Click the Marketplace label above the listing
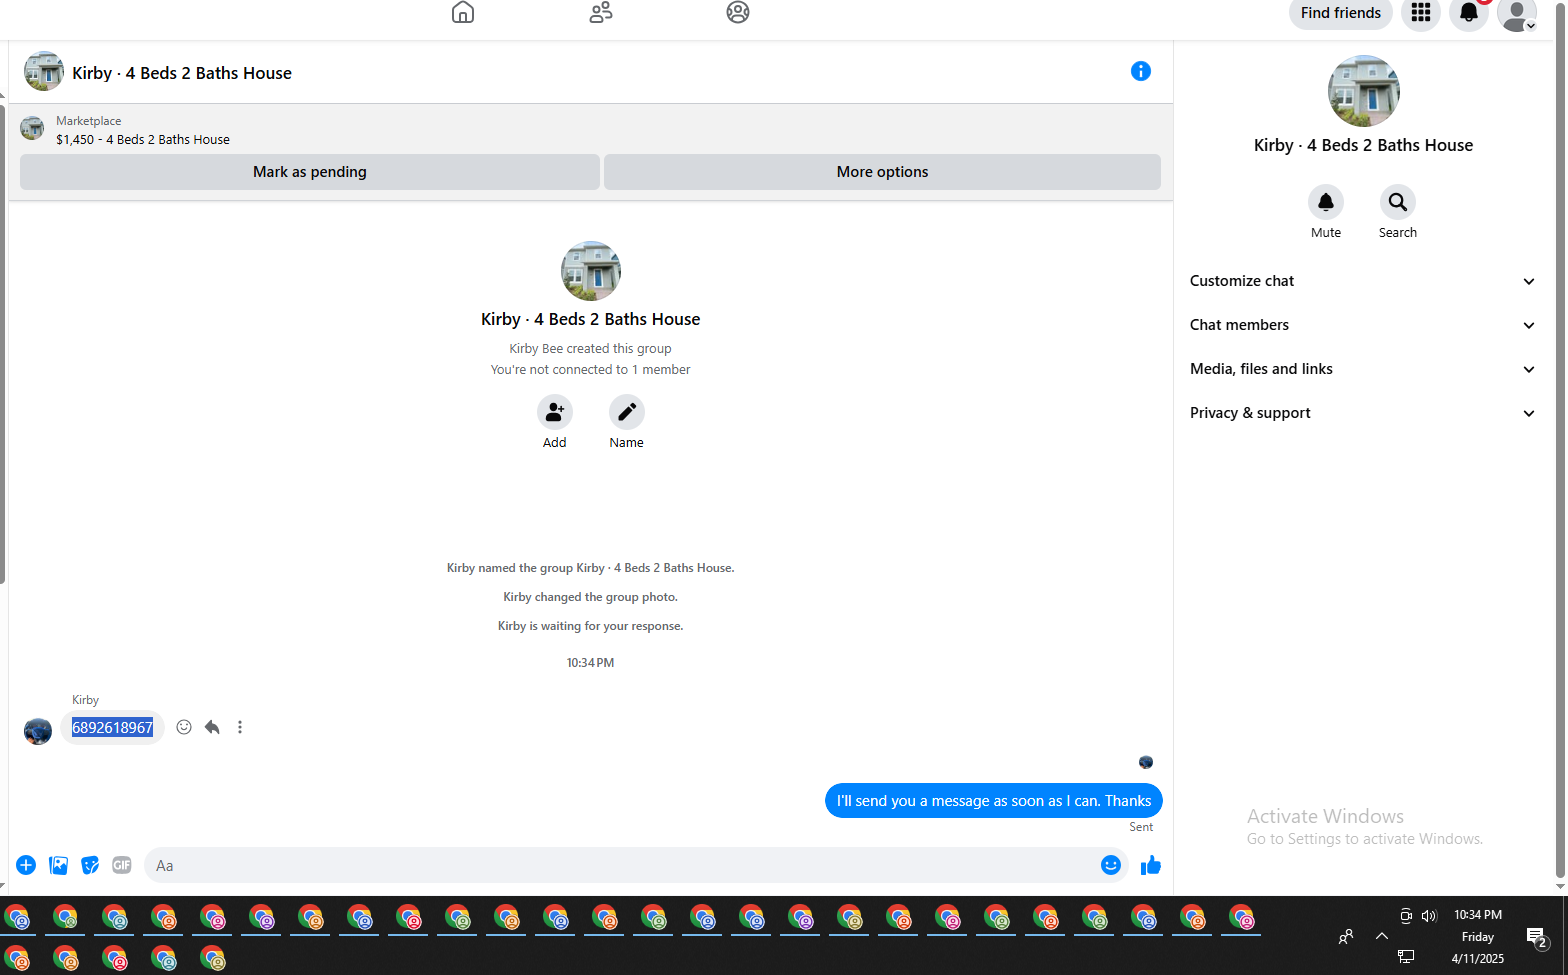The image size is (1568, 975). pyautogui.click(x=89, y=121)
